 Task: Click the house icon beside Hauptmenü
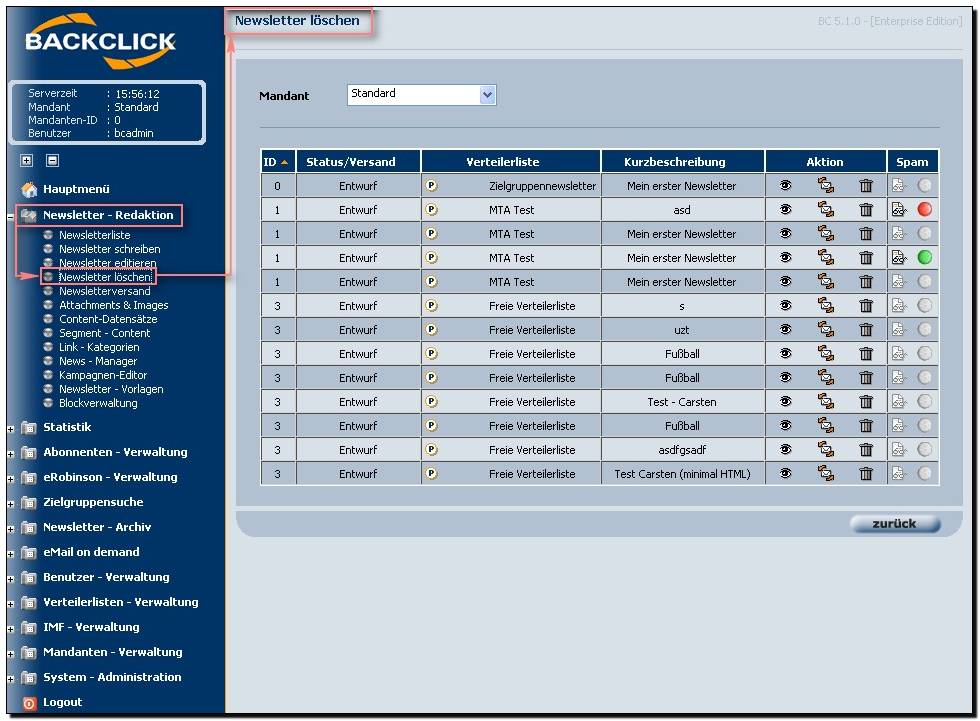pyautogui.click(x=29, y=189)
